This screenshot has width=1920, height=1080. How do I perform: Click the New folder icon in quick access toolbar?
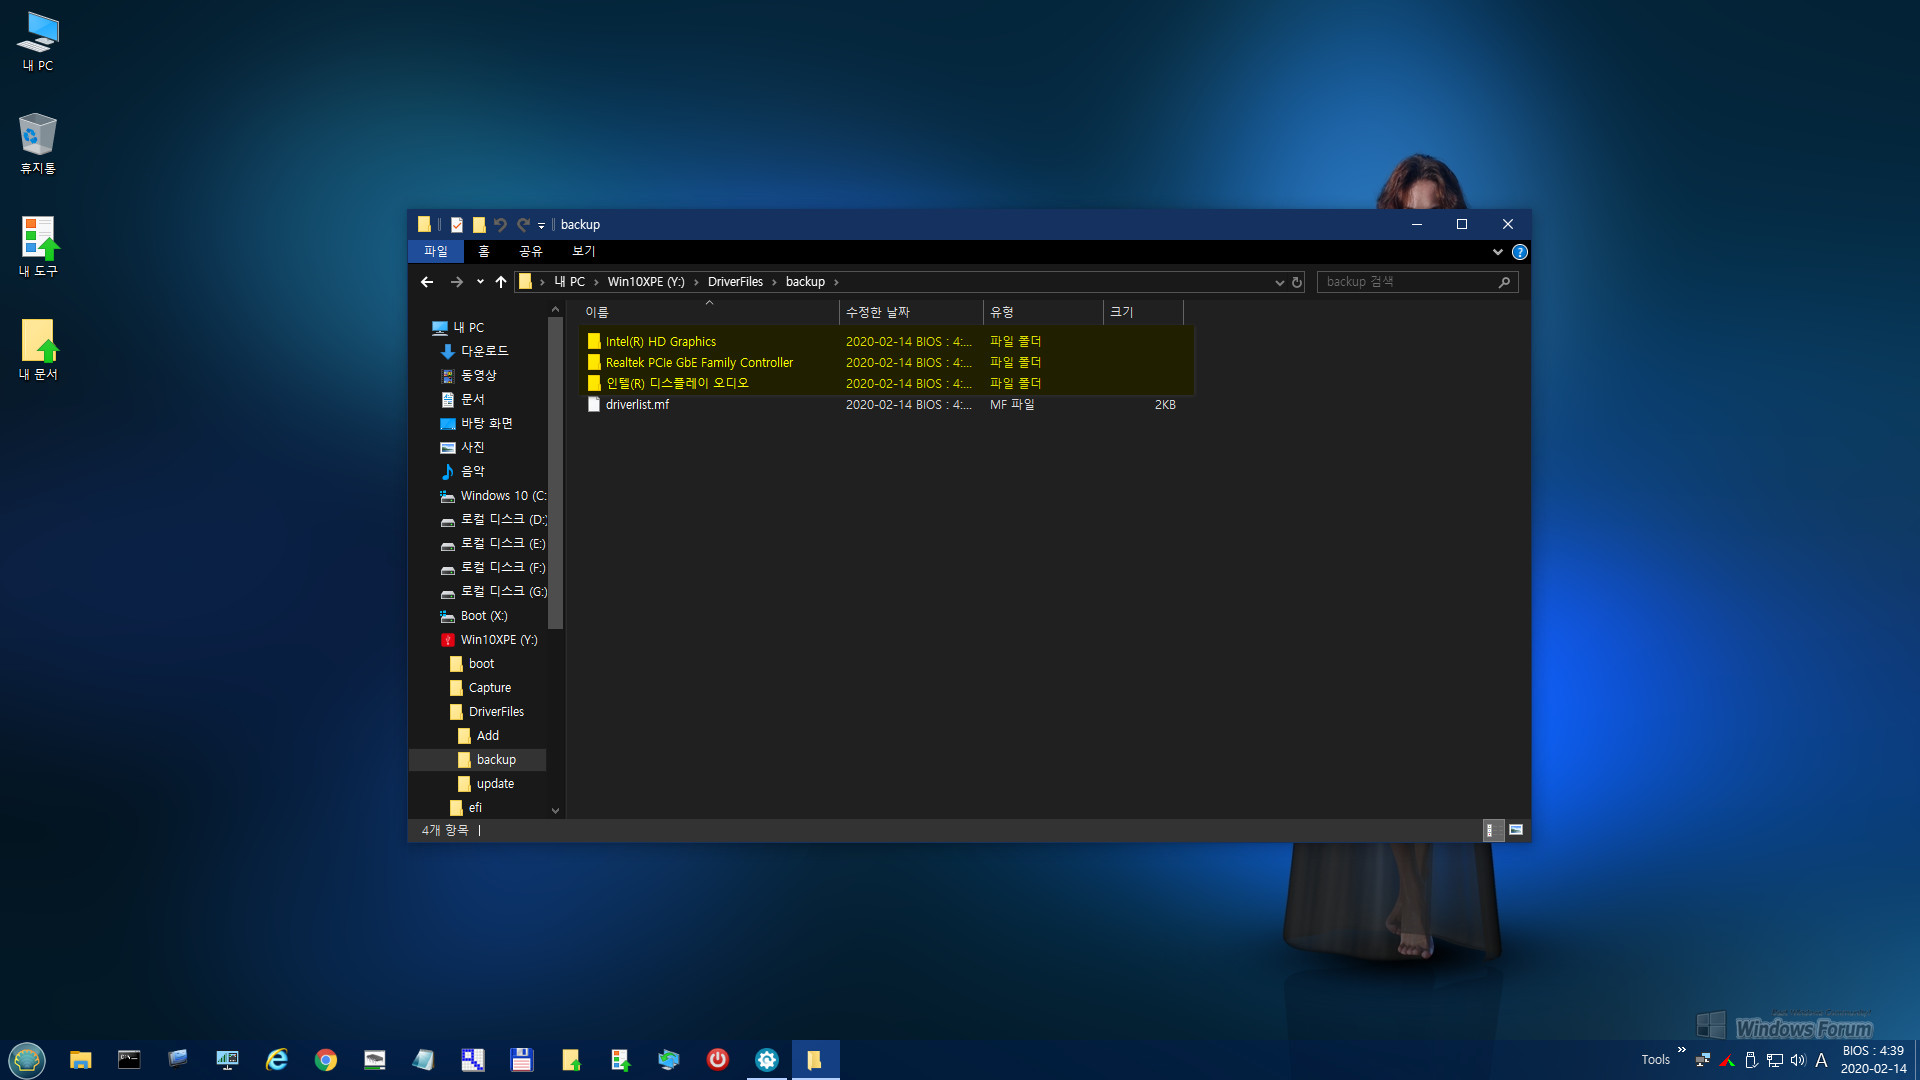[x=479, y=225]
